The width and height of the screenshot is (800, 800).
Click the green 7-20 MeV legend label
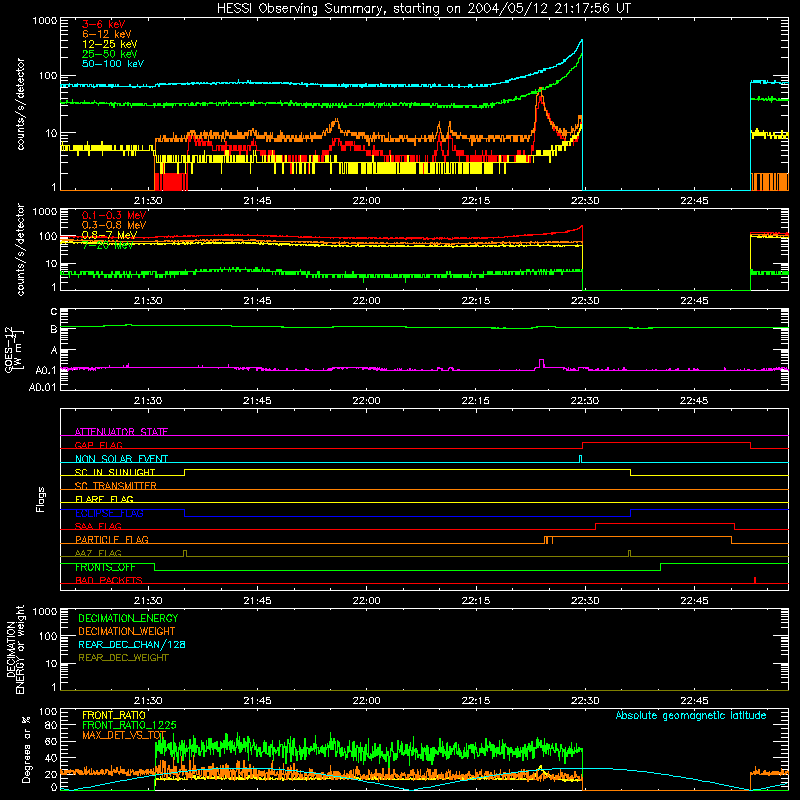(x=108, y=245)
